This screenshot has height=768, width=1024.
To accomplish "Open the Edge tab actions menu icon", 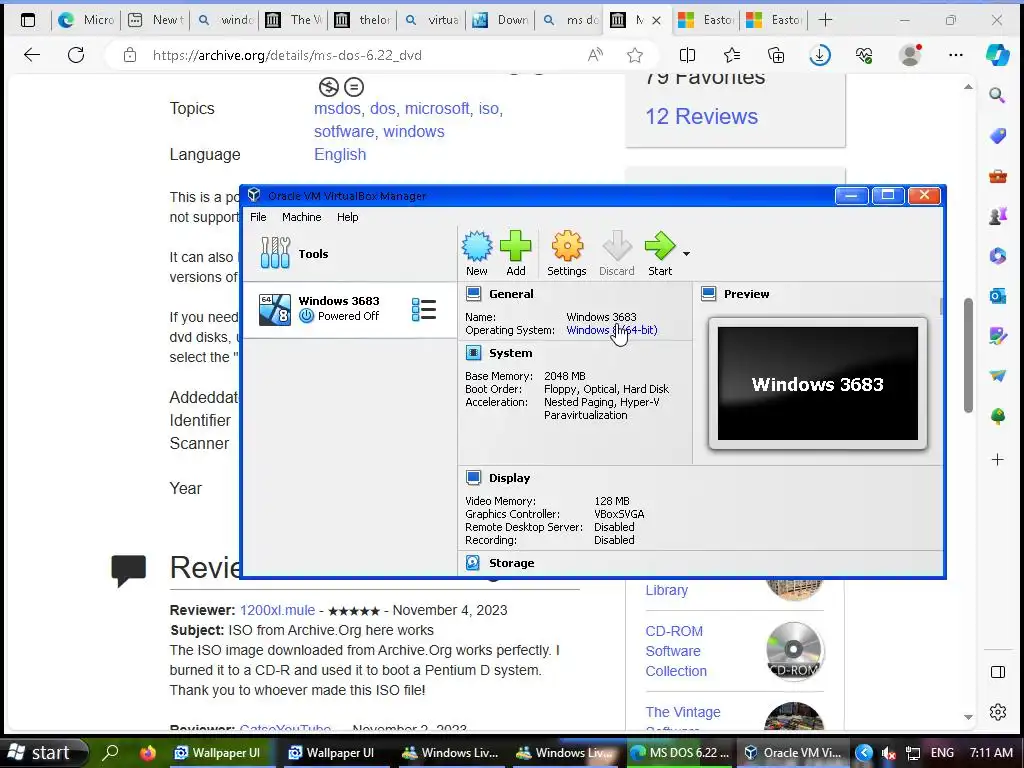I will (28, 20).
